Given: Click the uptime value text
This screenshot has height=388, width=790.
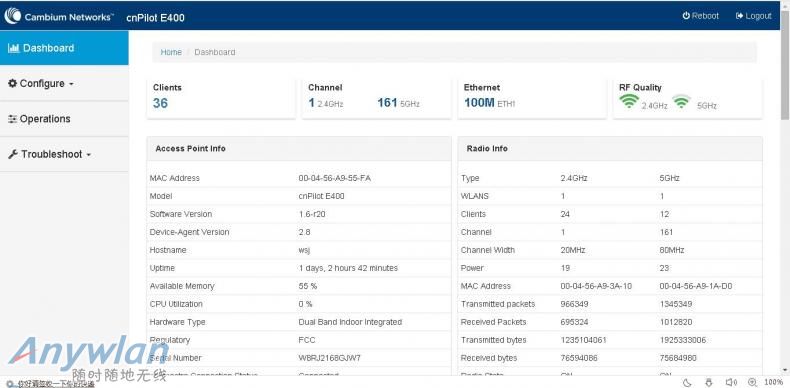Looking at the screenshot, I should (348, 268).
